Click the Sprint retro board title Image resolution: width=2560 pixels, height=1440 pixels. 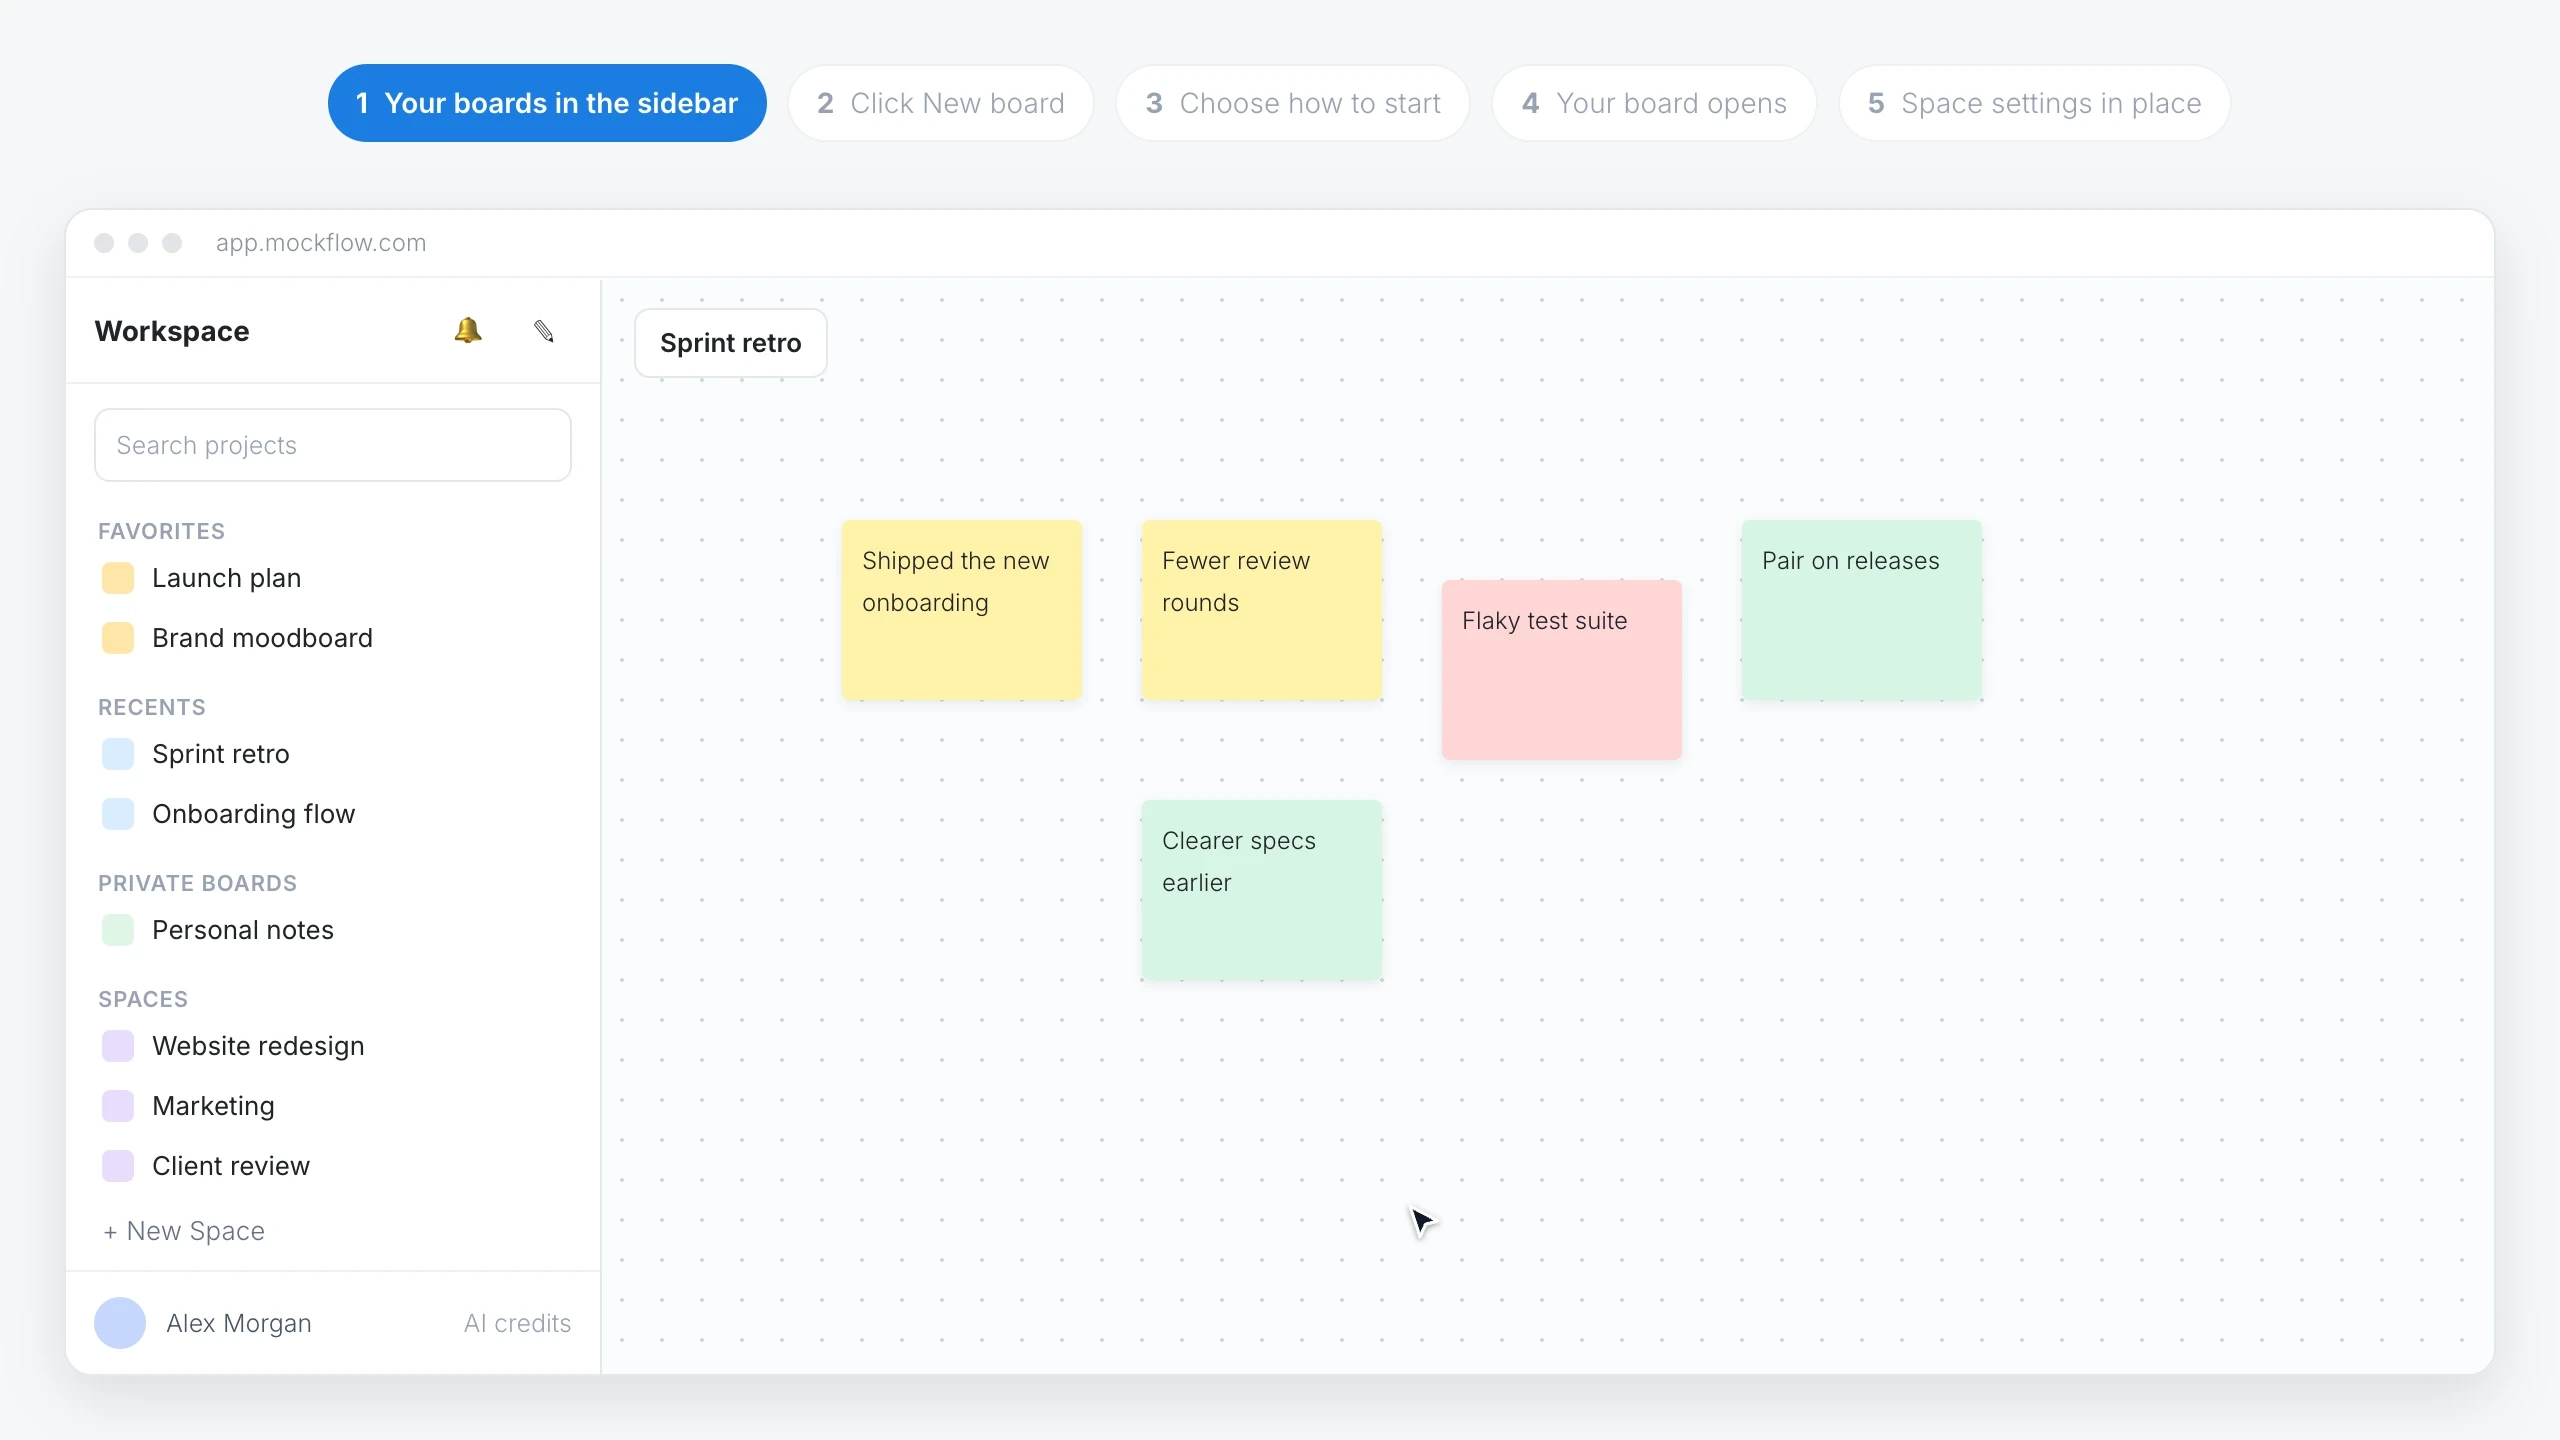coord(731,343)
